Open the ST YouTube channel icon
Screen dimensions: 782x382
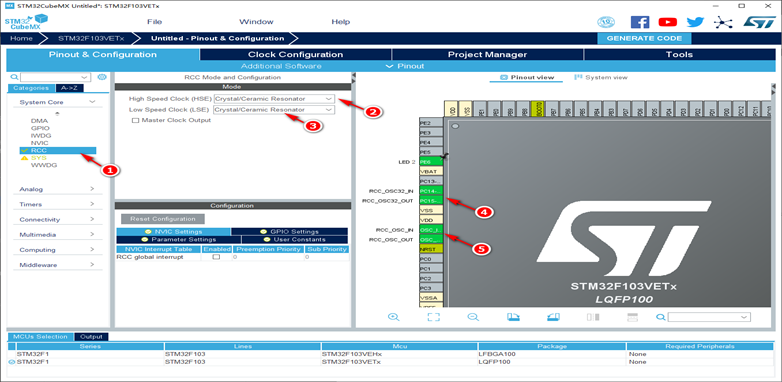click(x=667, y=22)
